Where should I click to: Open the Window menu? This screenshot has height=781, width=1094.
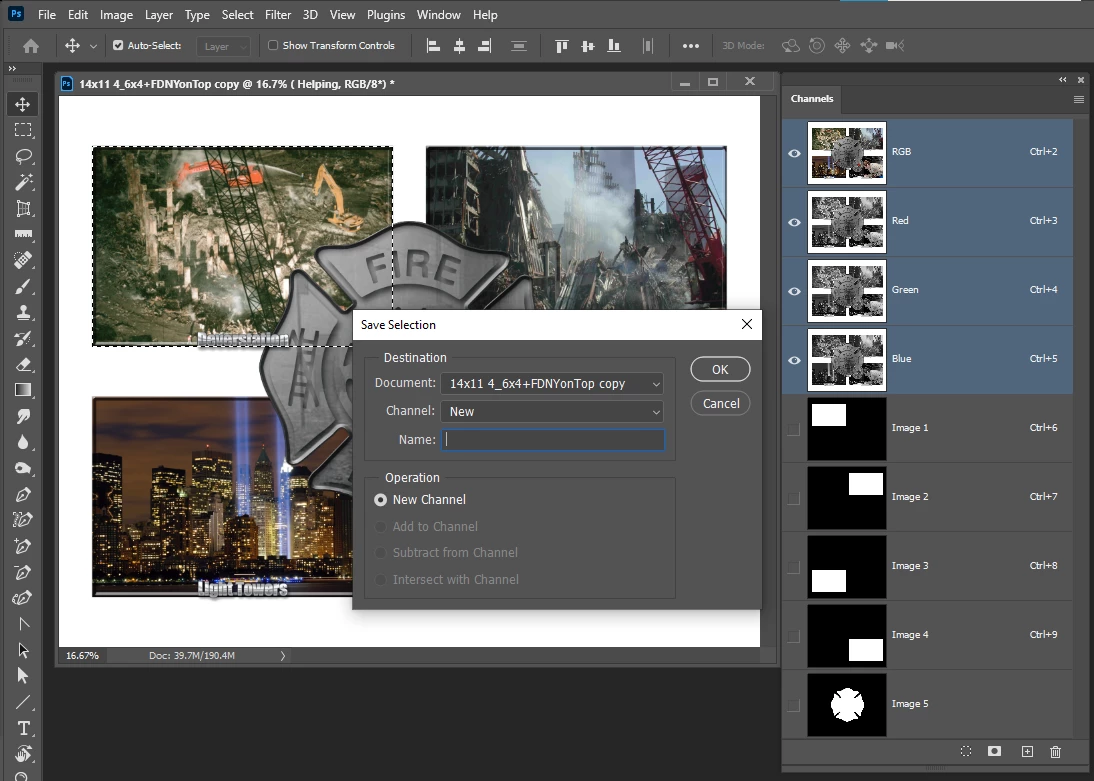[x=438, y=15]
